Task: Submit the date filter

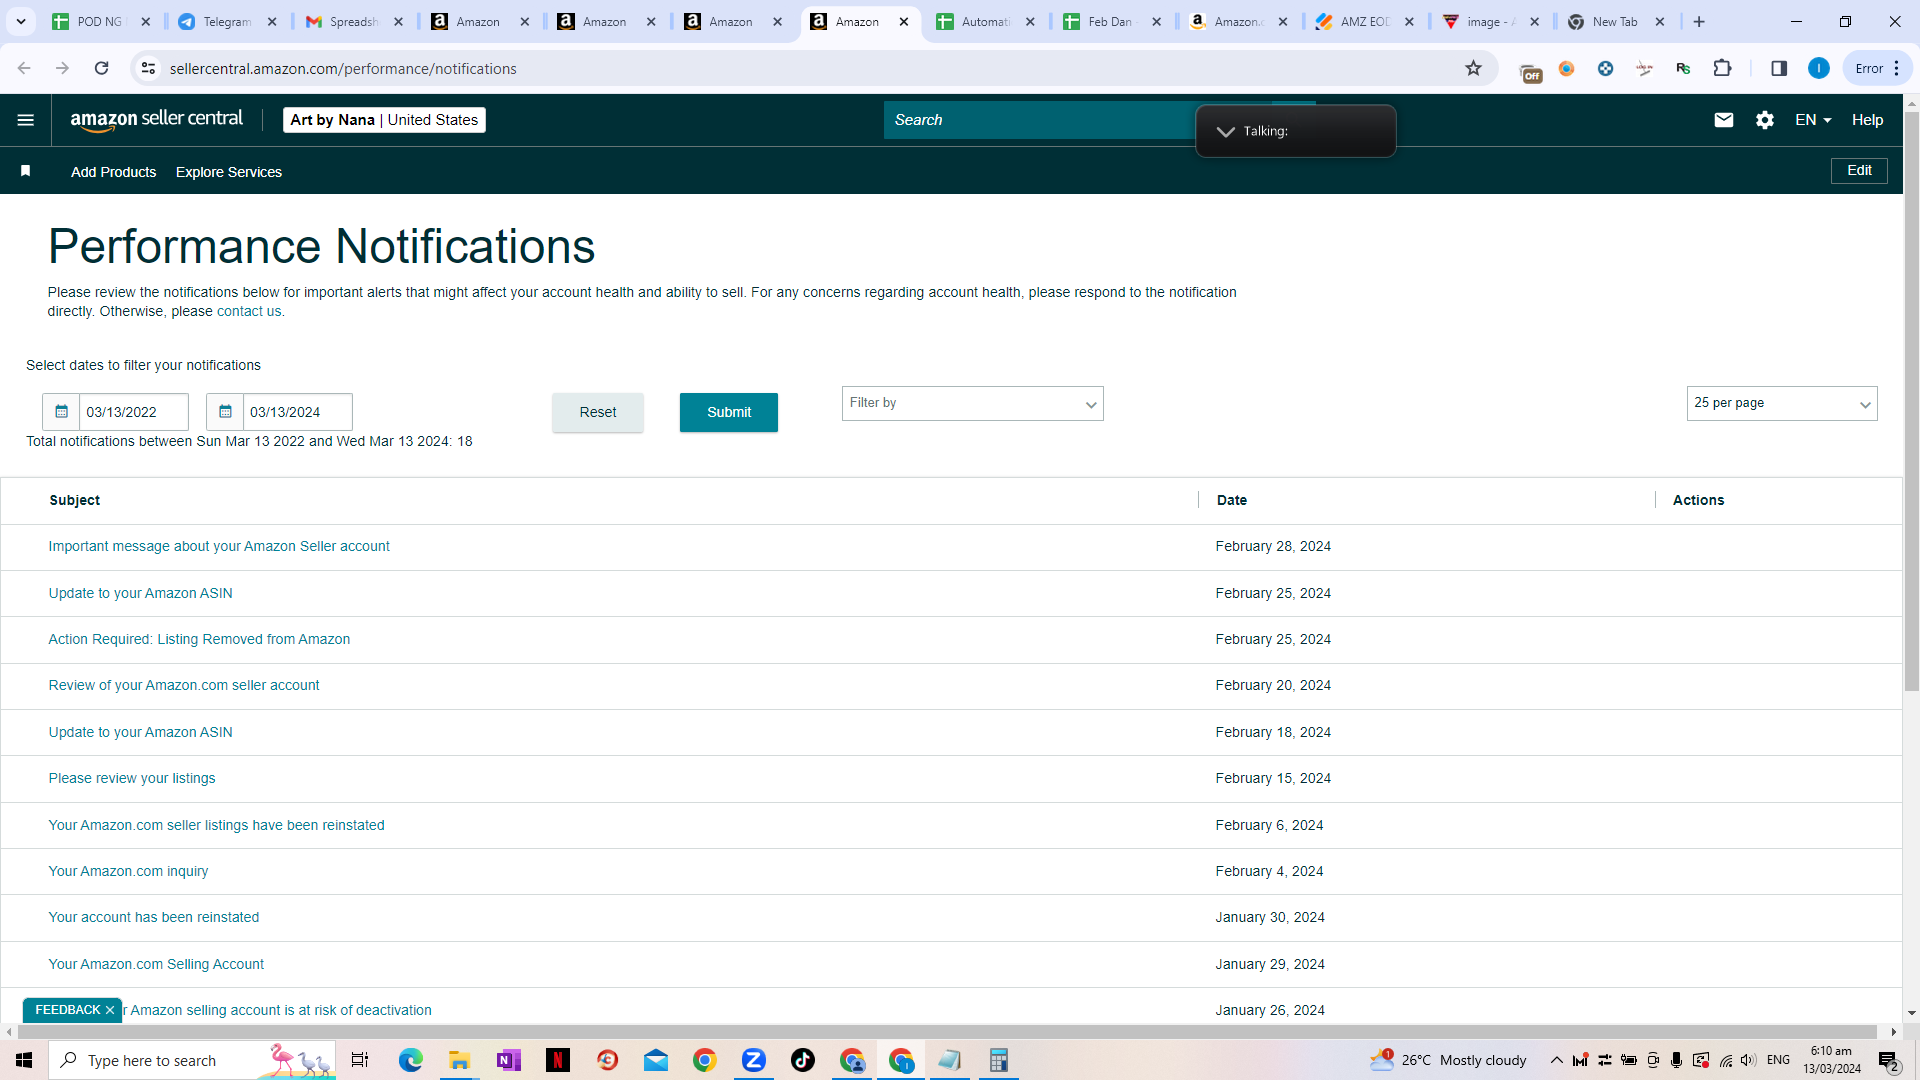Action: pyautogui.click(x=729, y=412)
